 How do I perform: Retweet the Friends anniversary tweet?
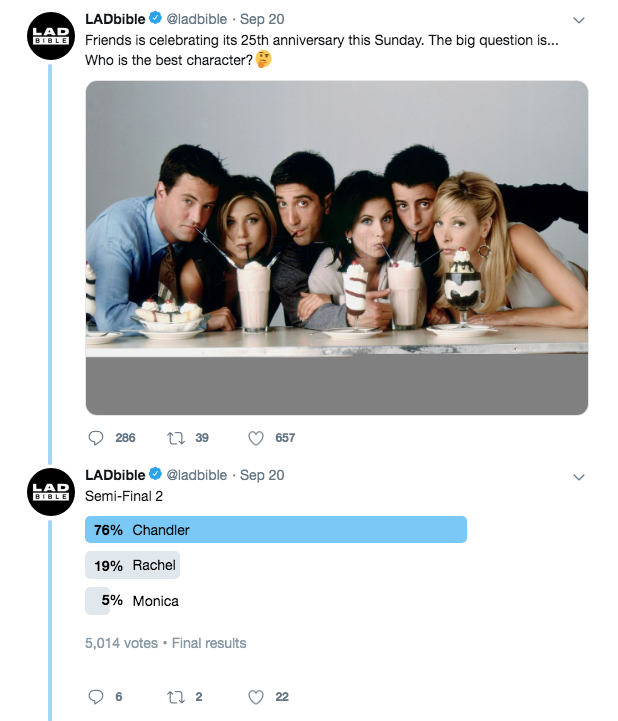point(176,438)
